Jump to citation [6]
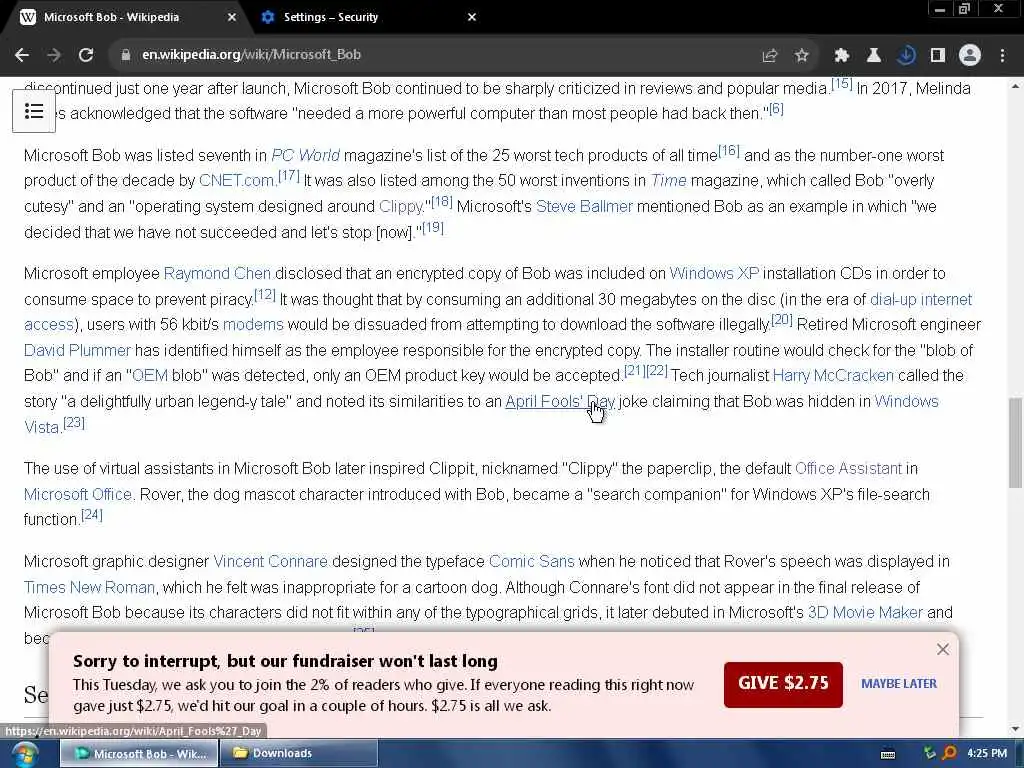This screenshot has height=768, width=1024. pos(776,108)
